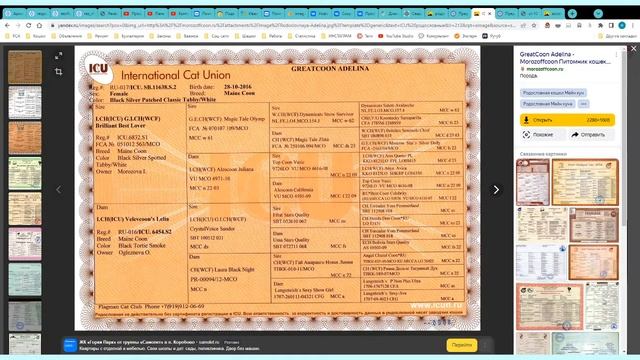Open the extensions puzzle icon
Viewport: 640px width, 360px height.
[x=600, y=25]
